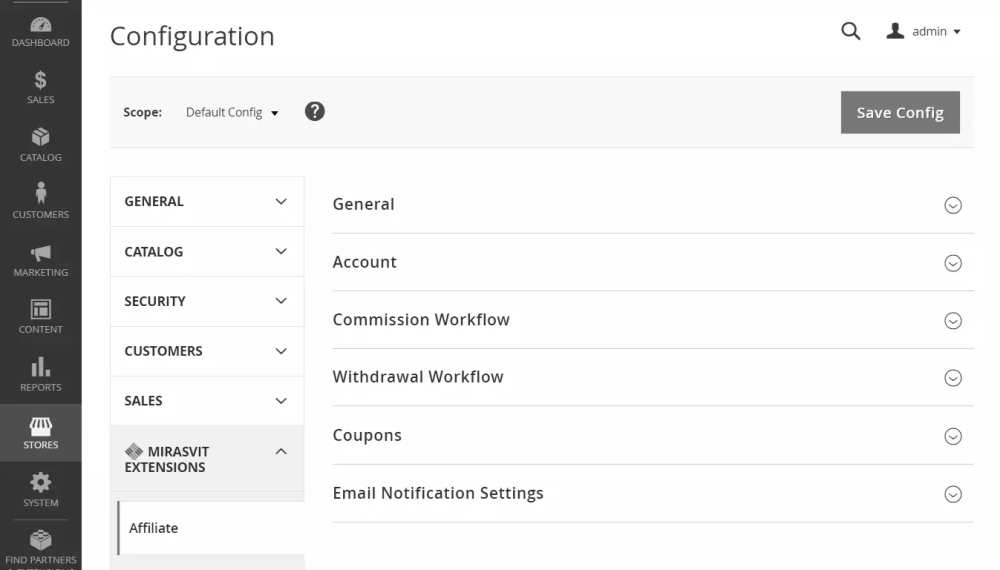Click the Save Config button

tap(899, 112)
